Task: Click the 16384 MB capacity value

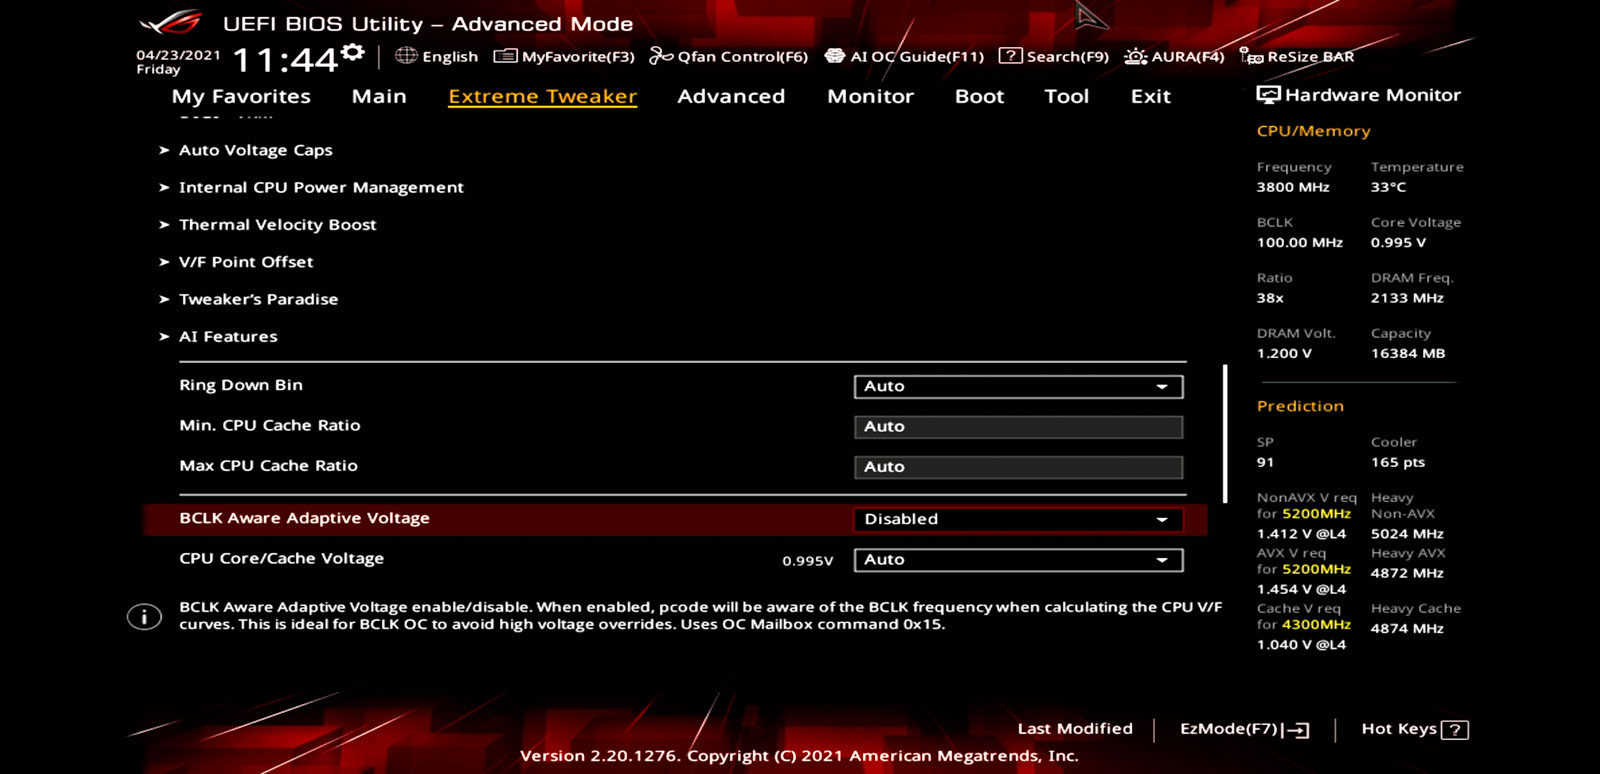Action: click(1407, 353)
